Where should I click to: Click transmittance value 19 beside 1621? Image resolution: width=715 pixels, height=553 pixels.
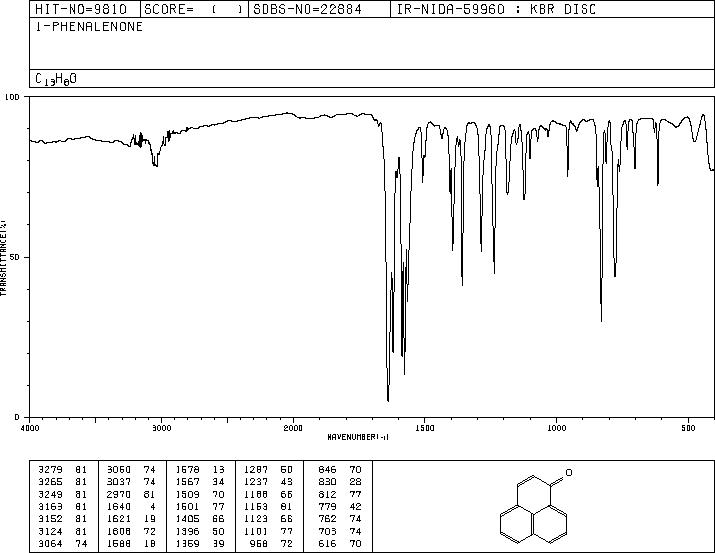tap(150, 519)
